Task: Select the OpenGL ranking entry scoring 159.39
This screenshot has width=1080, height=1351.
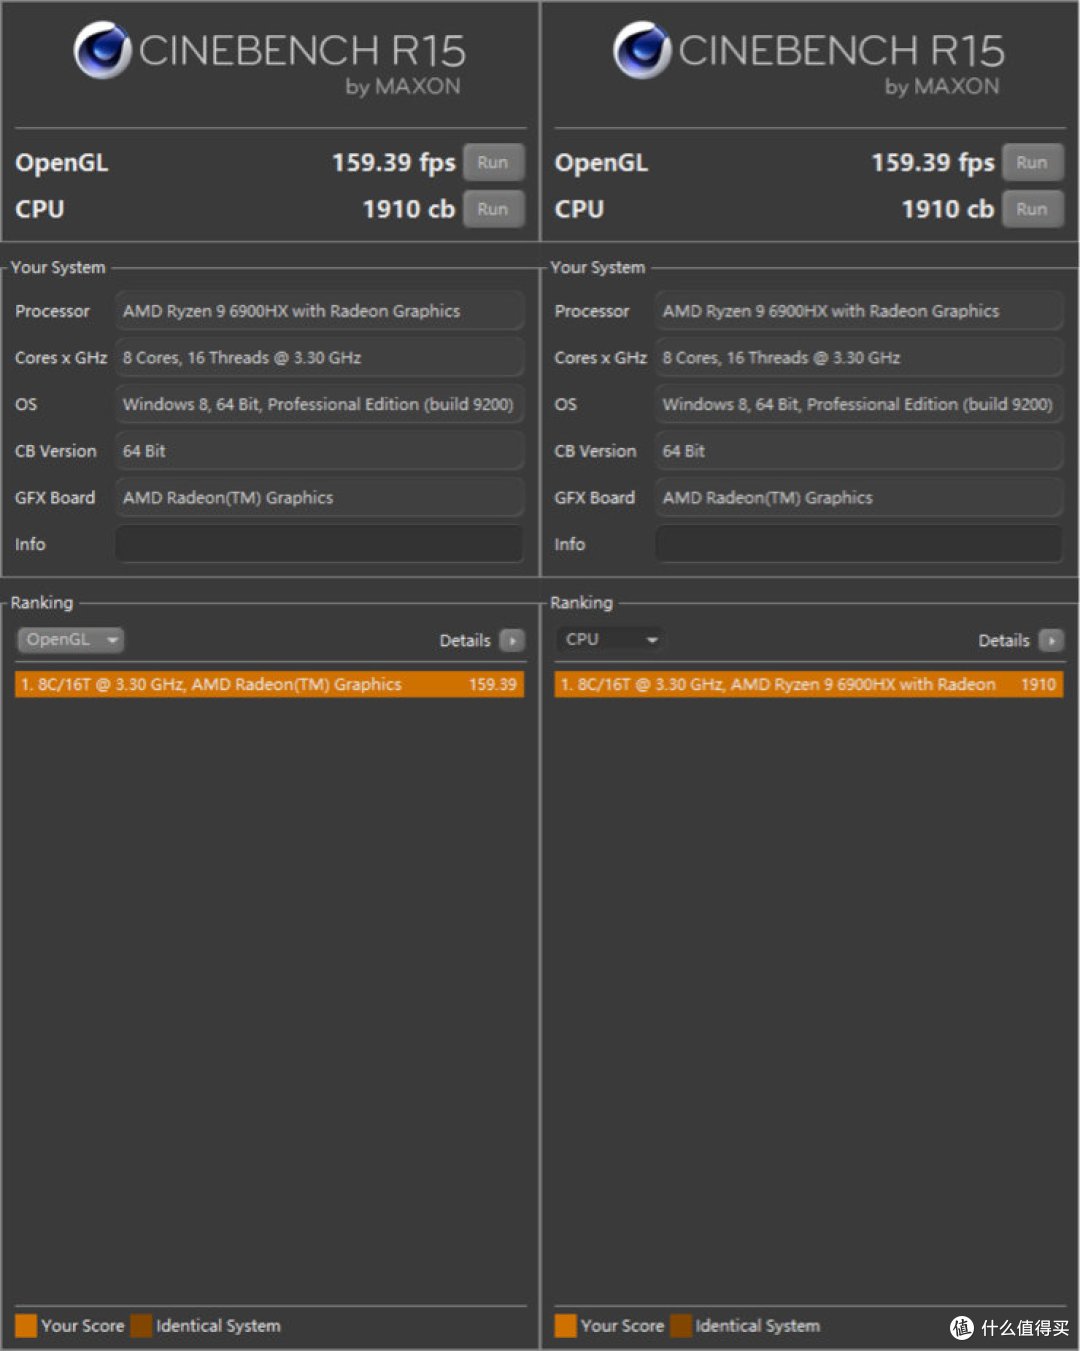Action: point(268,684)
